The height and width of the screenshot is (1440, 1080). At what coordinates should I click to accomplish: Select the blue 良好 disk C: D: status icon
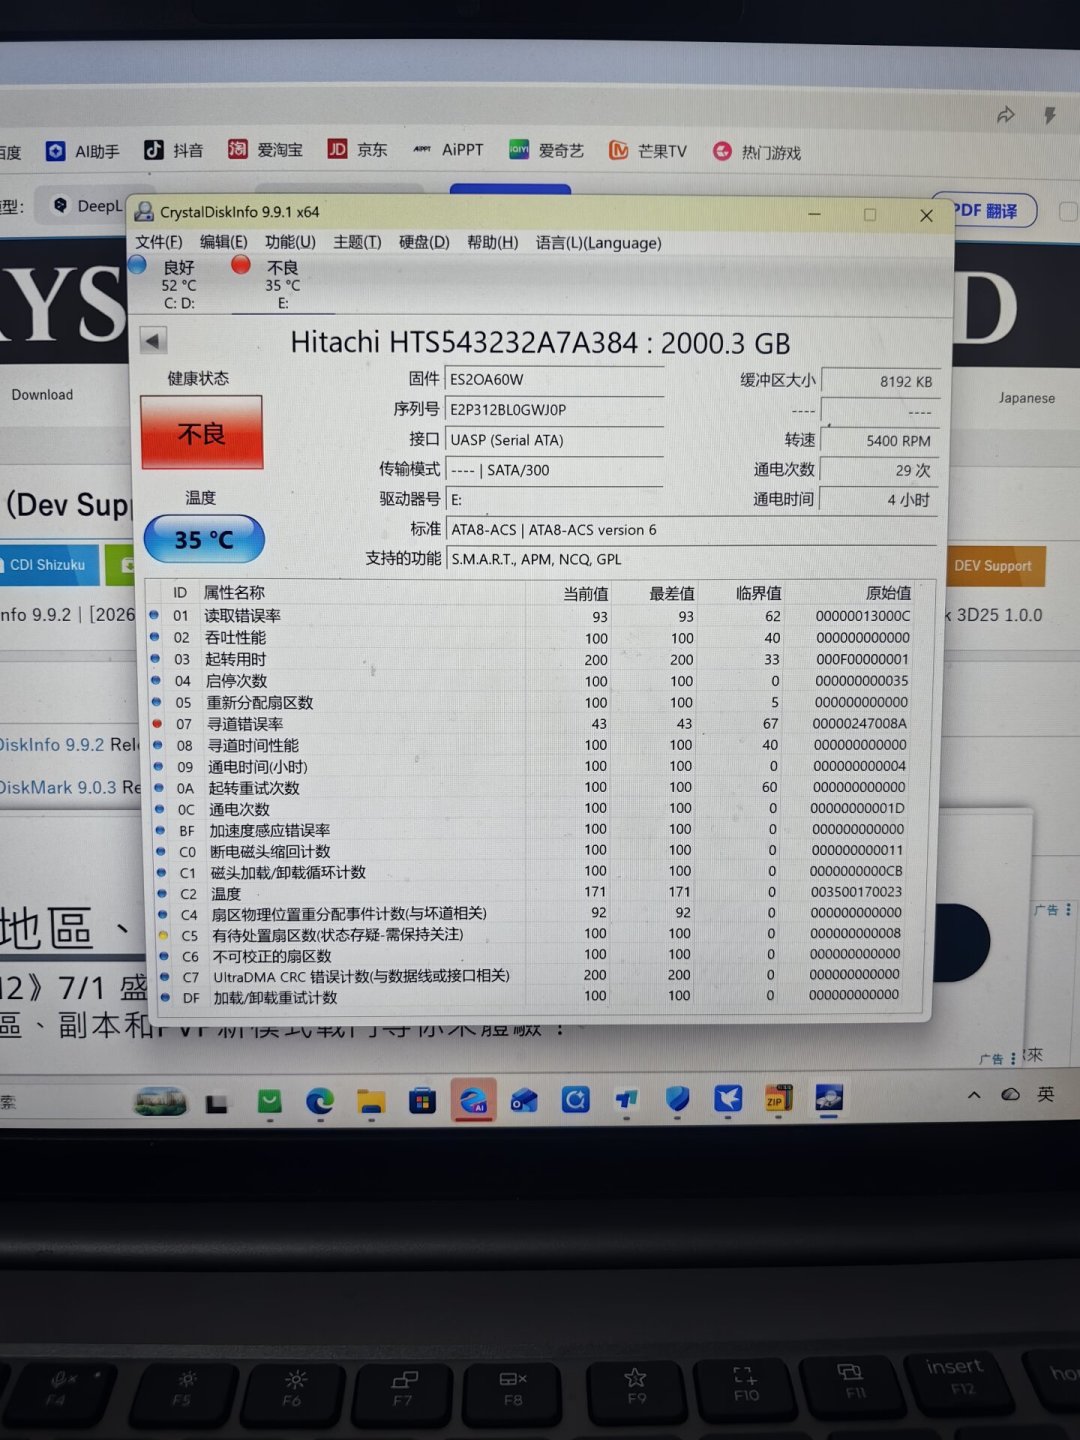[138, 265]
